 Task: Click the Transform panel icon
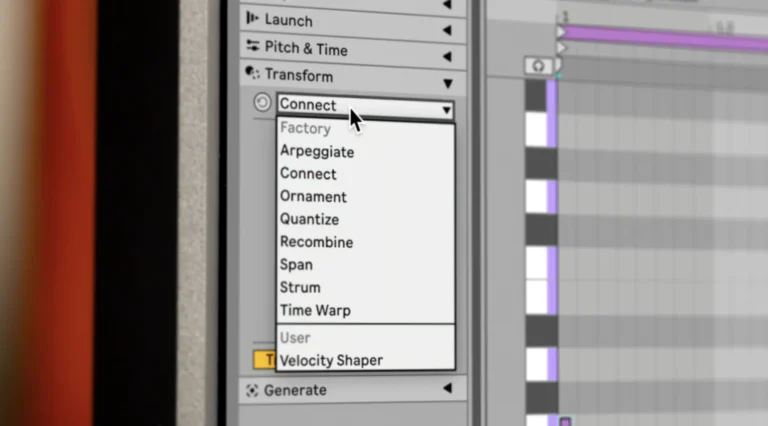point(252,73)
